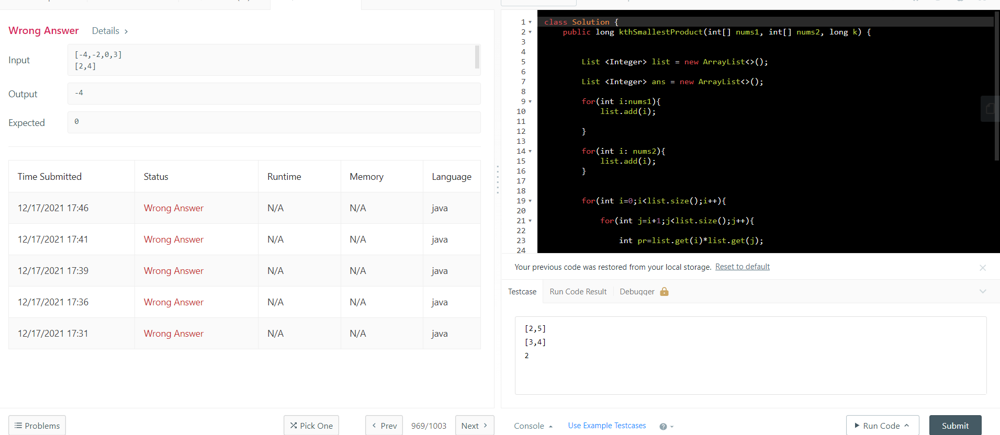Image resolution: width=1000 pixels, height=435 pixels.
Task: Open the 12/17/2021 17:31 Wrong Answer submission
Action: click(x=173, y=333)
